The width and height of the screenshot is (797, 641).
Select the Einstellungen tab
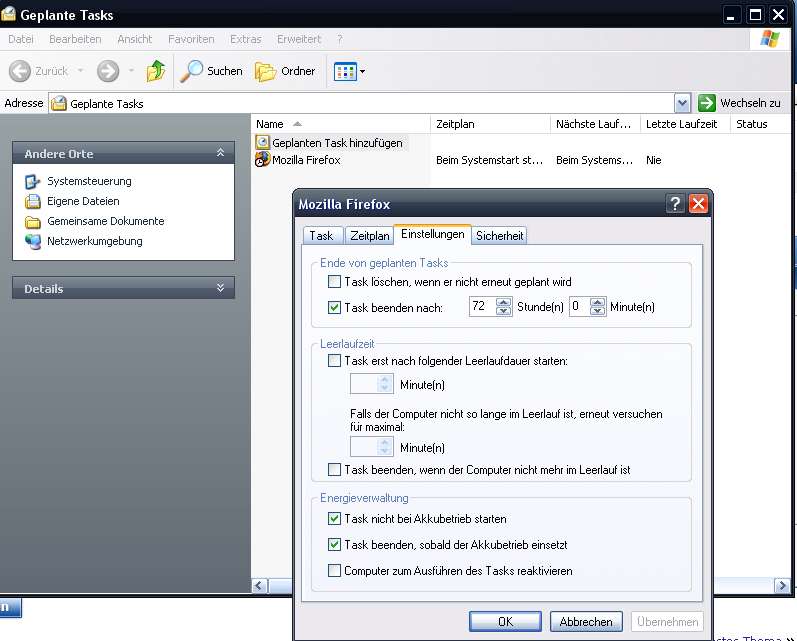click(433, 234)
